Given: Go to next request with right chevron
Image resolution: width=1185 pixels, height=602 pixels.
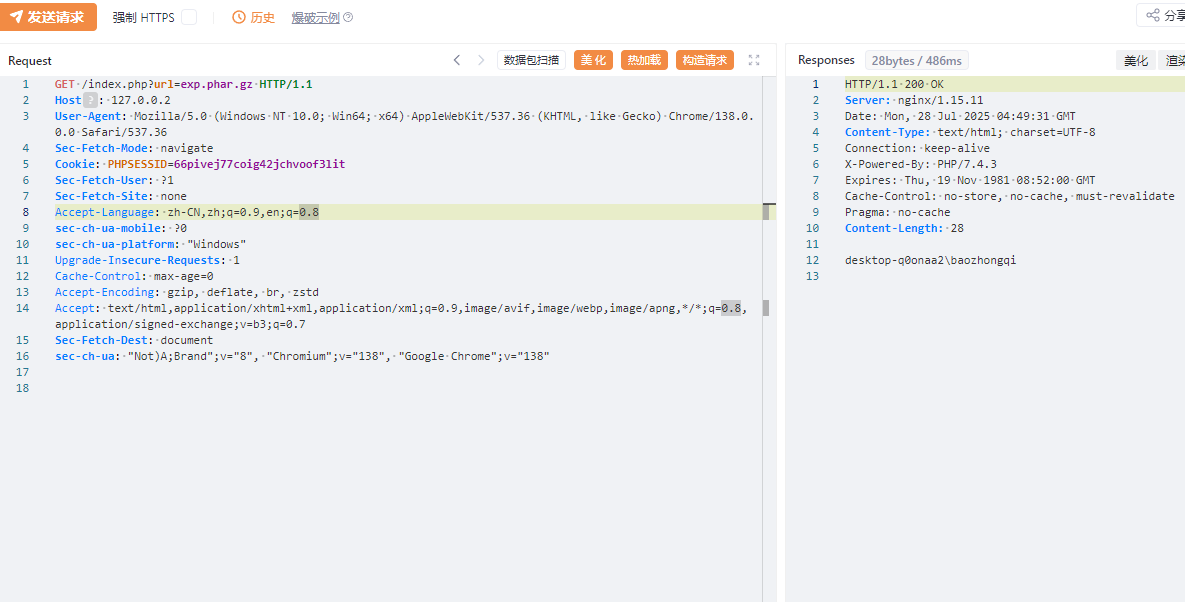Looking at the screenshot, I should pos(481,60).
